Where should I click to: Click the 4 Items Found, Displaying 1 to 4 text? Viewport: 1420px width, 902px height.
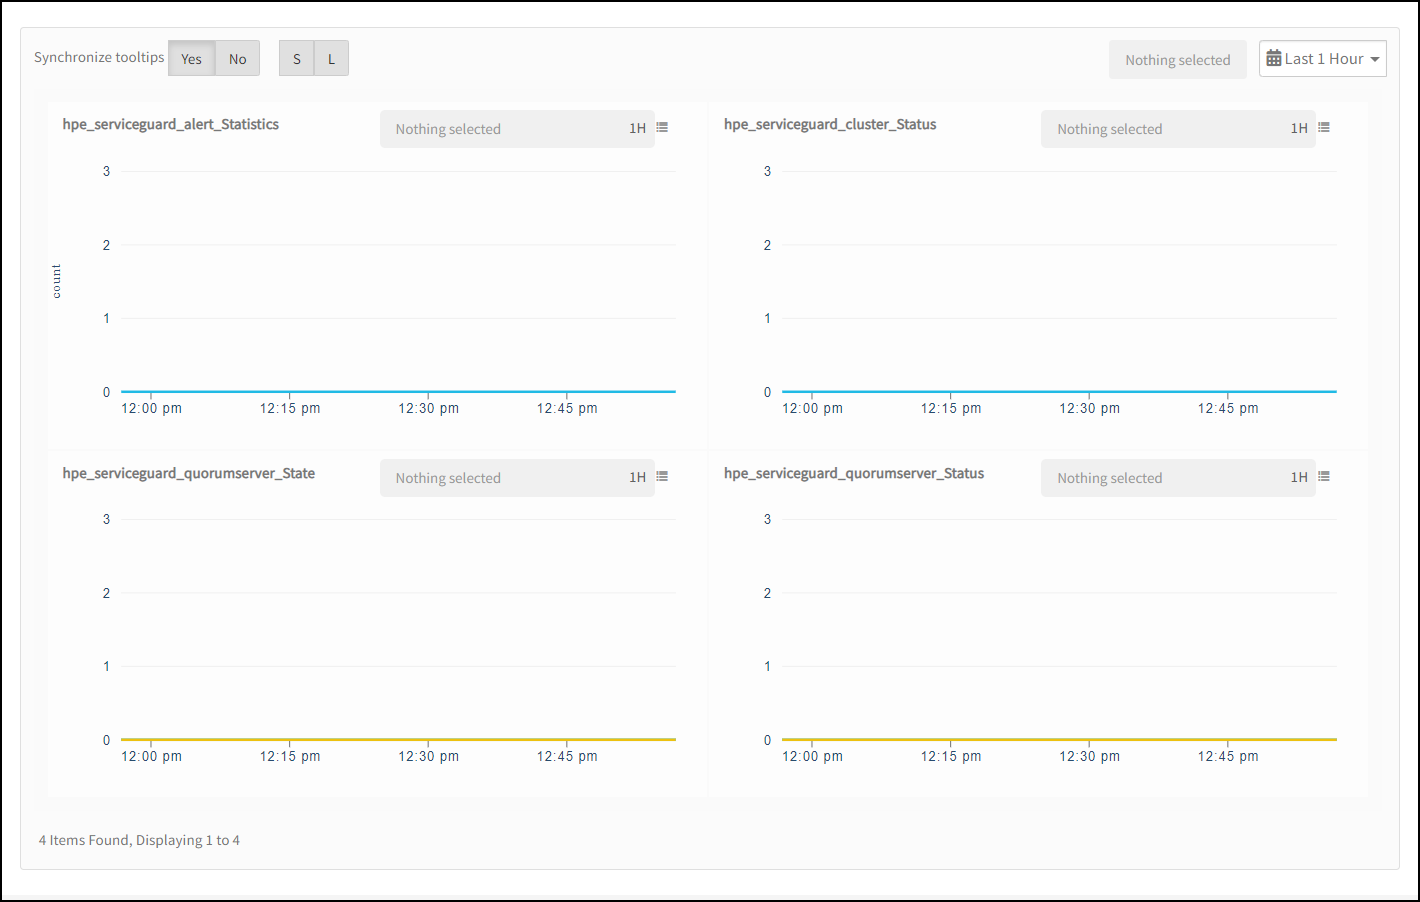coord(139,840)
